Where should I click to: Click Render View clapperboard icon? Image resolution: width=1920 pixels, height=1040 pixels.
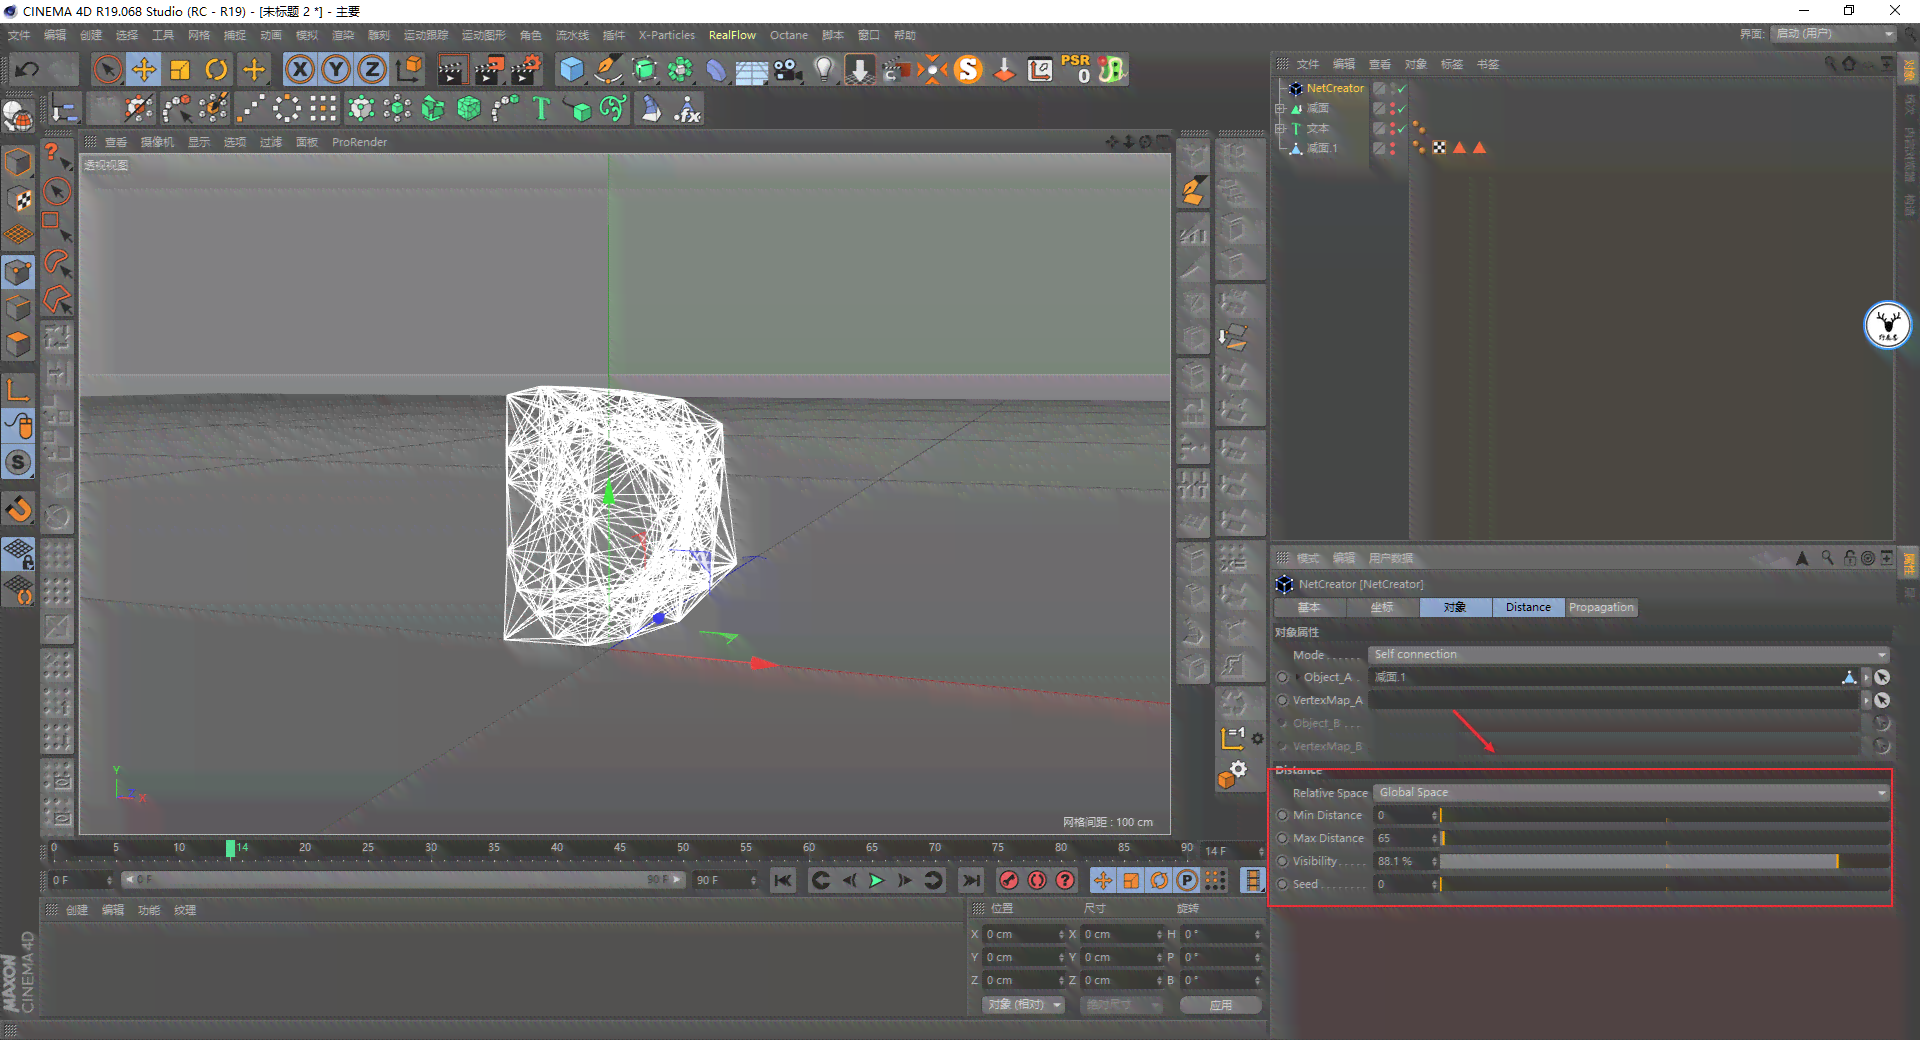click(452, 69)
